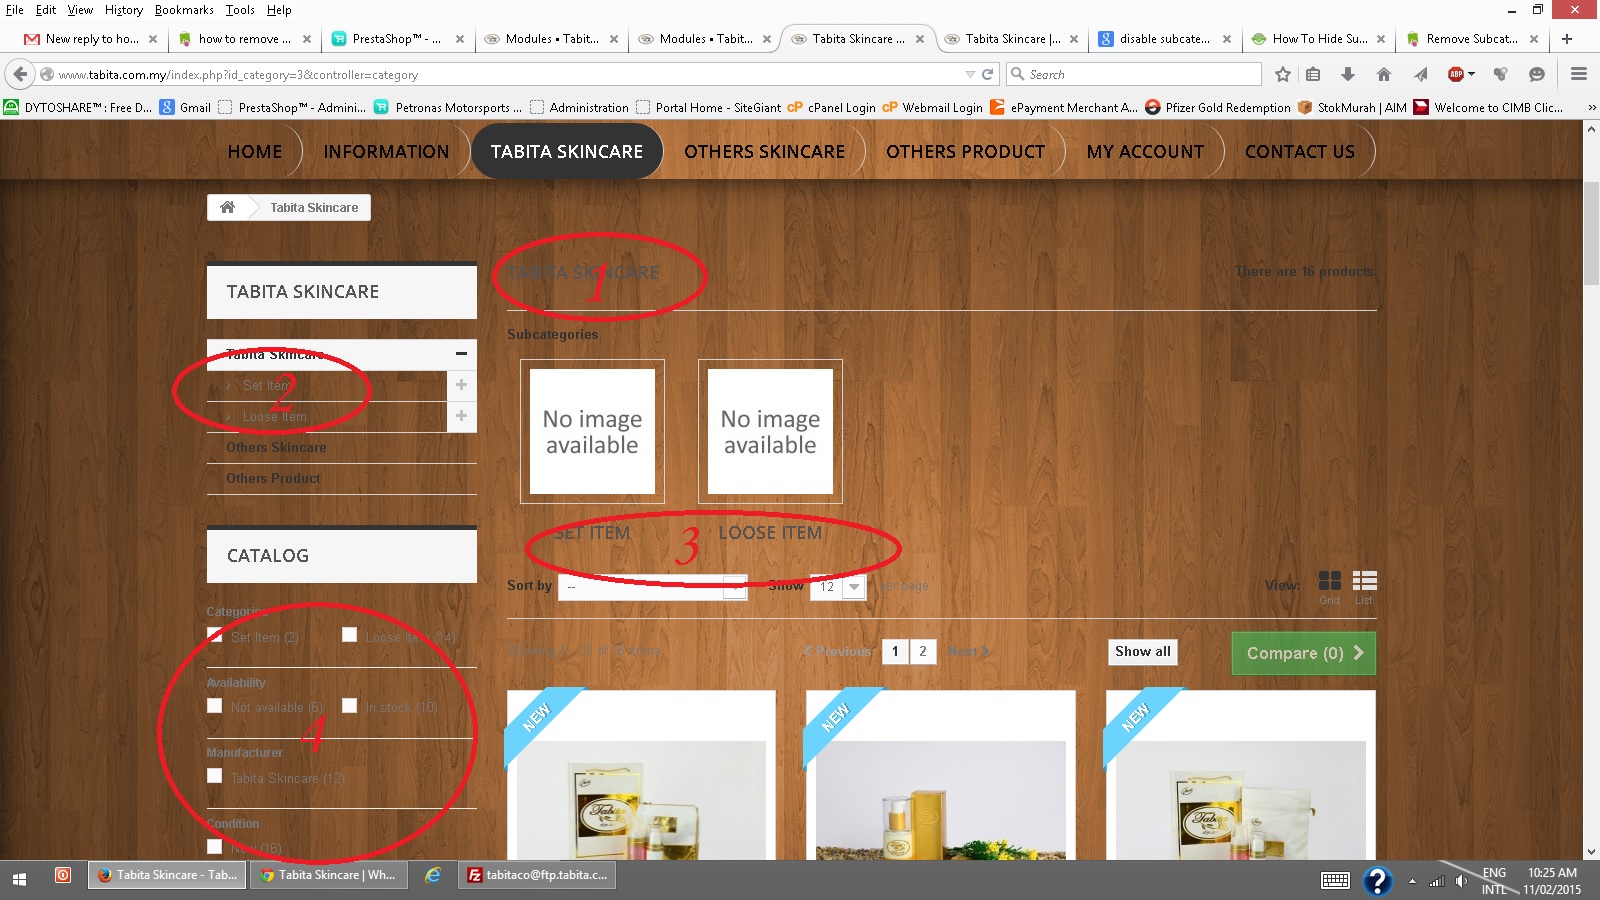The image size is (1600, 900).
Task: Bookmark this page with the star icon
Action: tap(1283, 74)
